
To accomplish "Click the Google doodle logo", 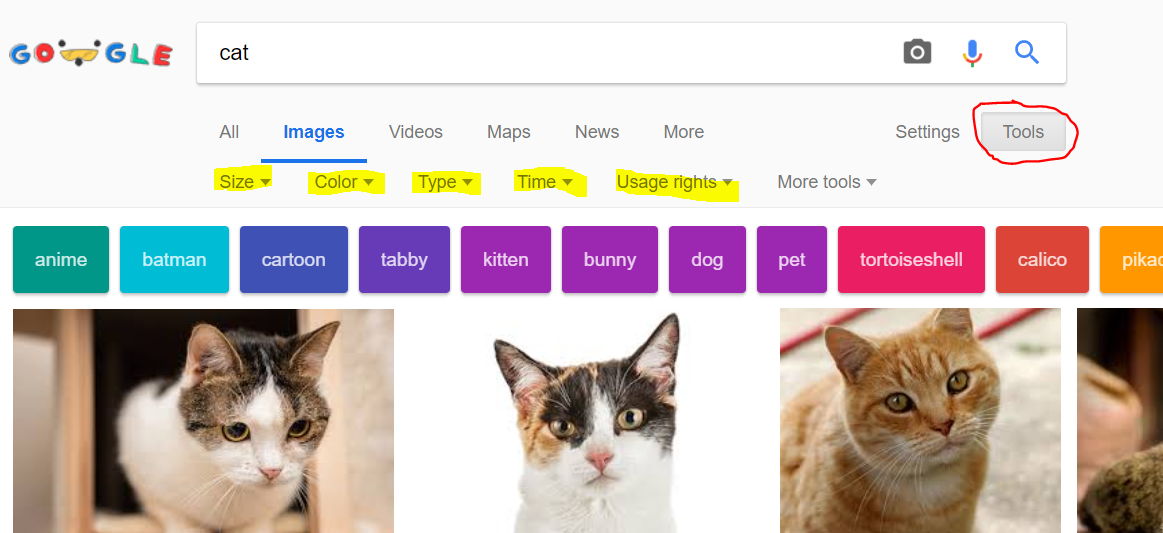I will pos(90,54).
